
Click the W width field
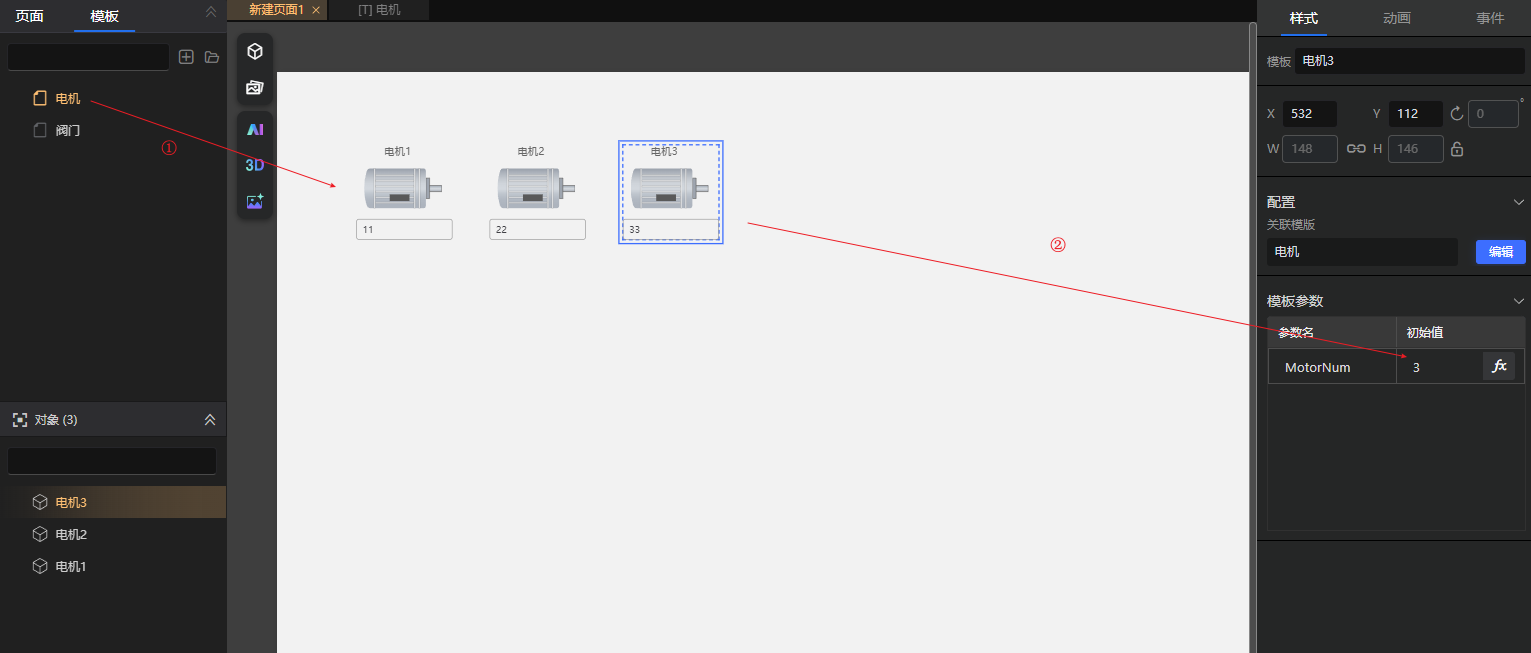click(x=1310, y=148)
